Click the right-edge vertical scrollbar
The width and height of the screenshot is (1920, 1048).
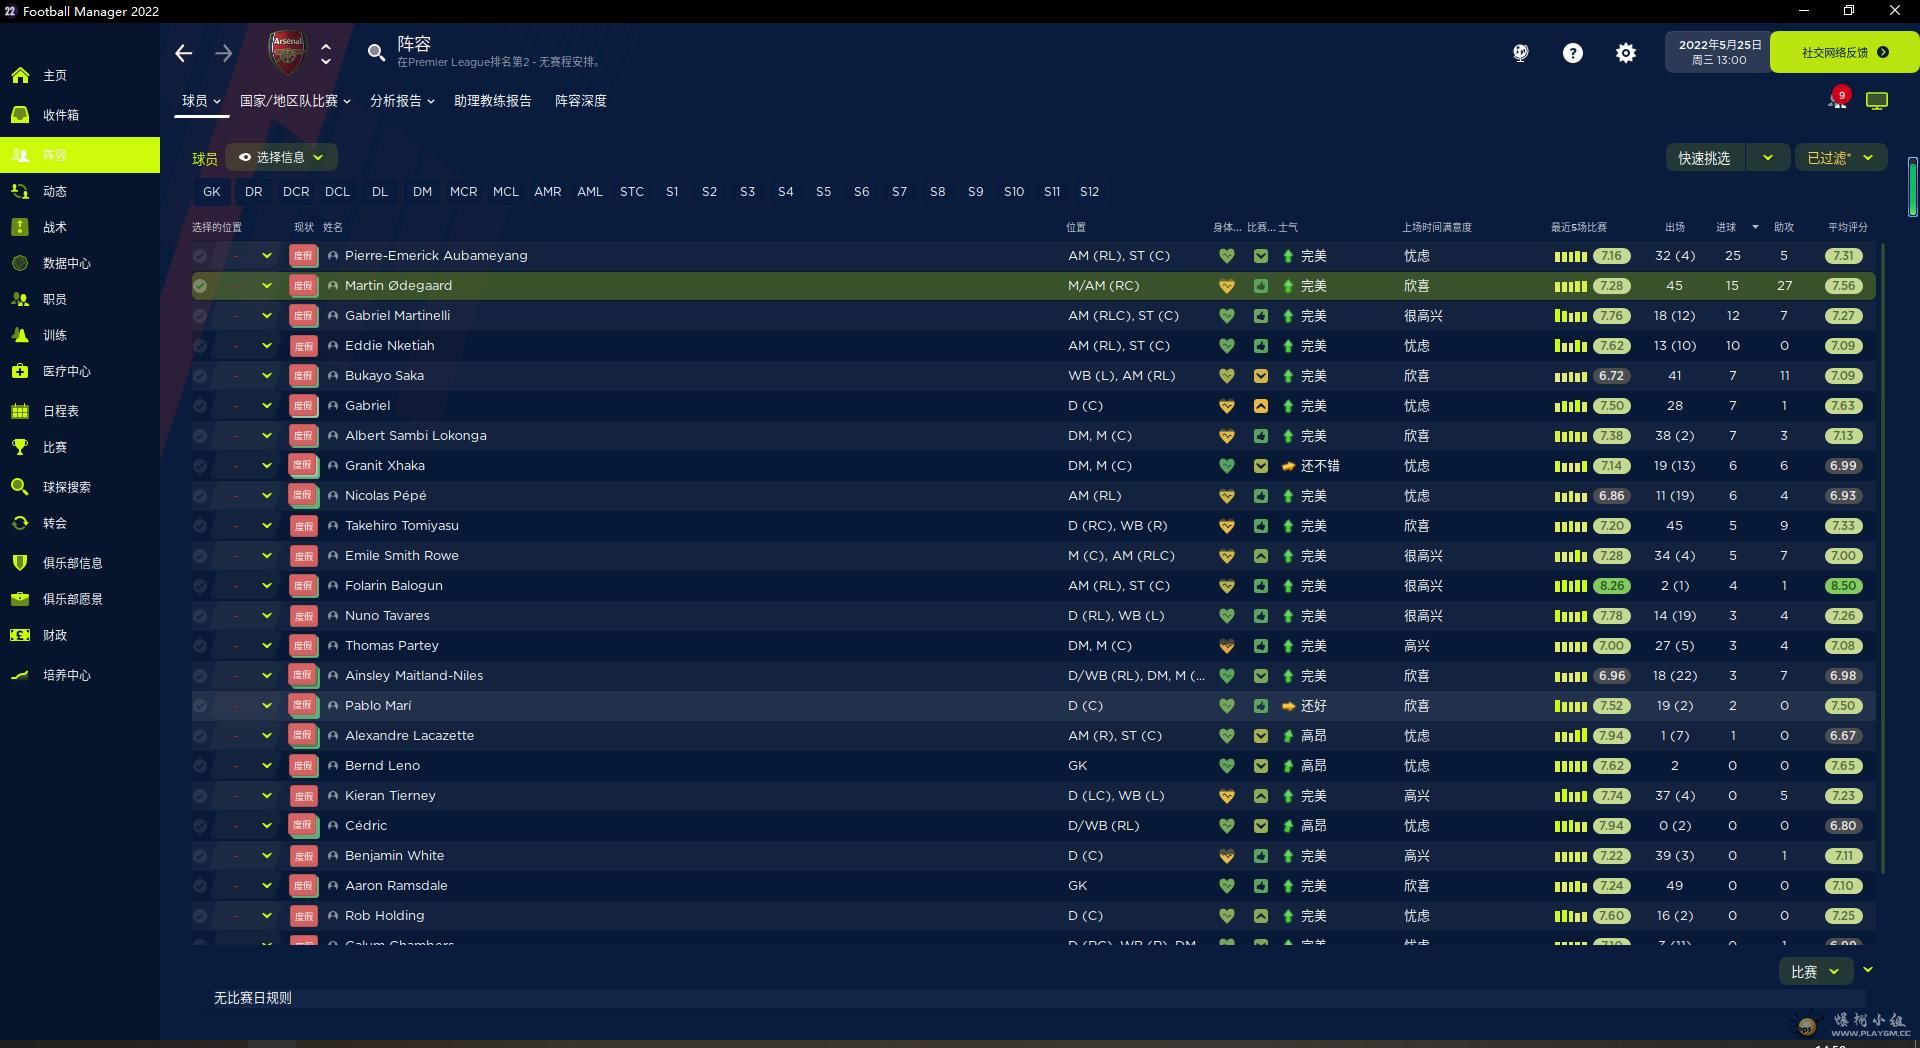point(1912,187)
